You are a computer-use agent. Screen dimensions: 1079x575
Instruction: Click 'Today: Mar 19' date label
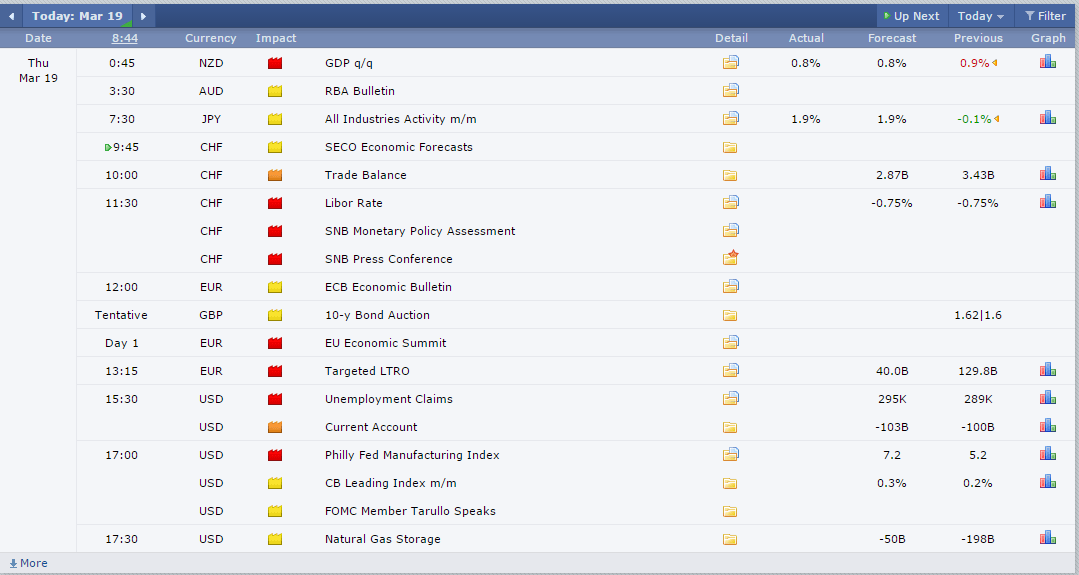click(x=77, y=16)
